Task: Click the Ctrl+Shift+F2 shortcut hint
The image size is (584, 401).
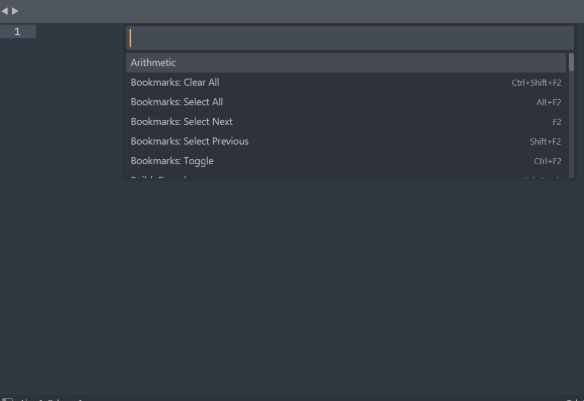Action: 536,83
